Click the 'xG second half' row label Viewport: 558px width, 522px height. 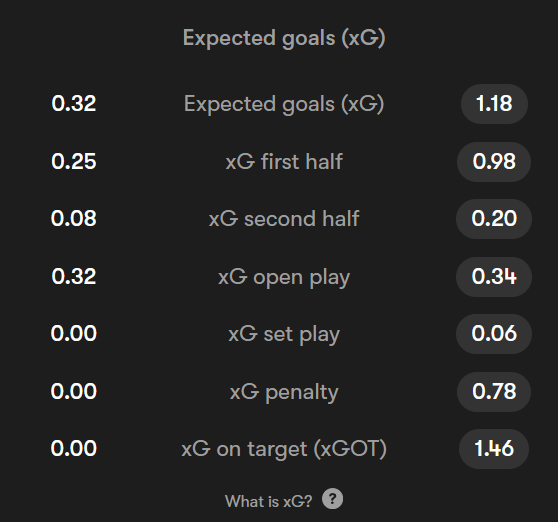click(x=284, y=218)
